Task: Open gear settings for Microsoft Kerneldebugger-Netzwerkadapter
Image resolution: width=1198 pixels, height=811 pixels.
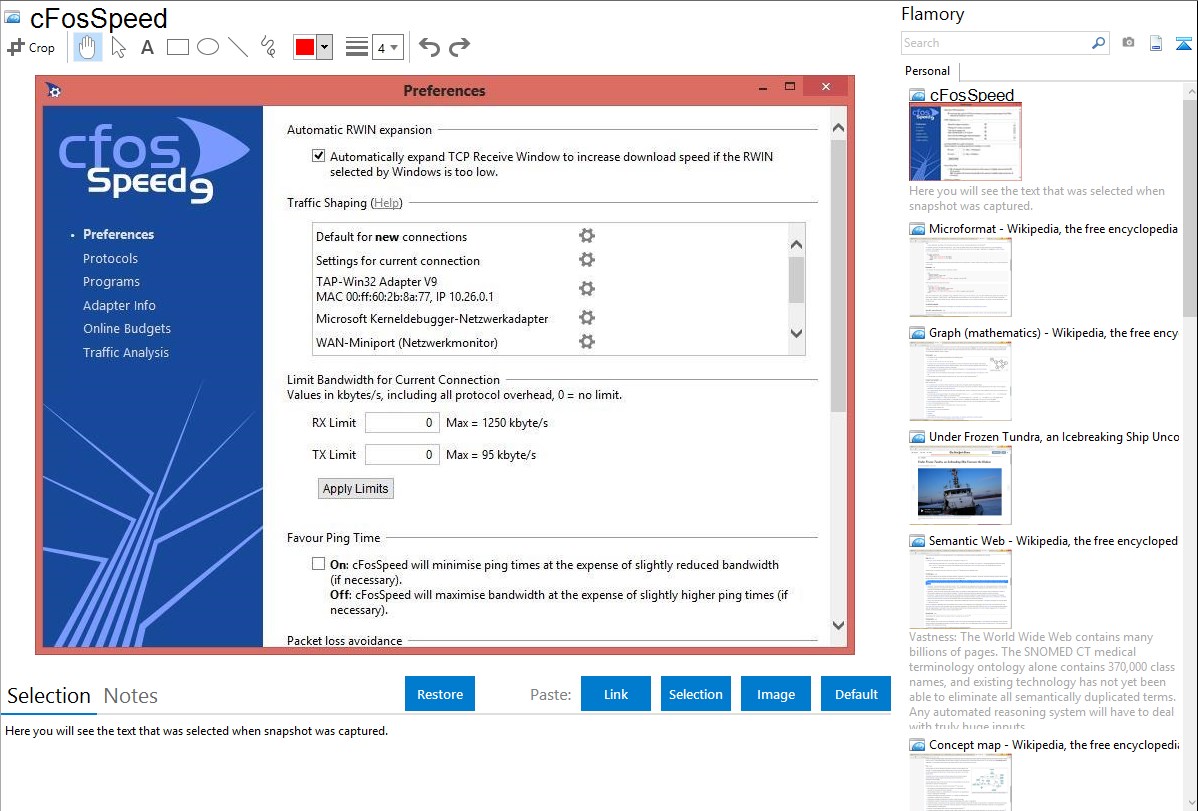Action: point(587,317)
